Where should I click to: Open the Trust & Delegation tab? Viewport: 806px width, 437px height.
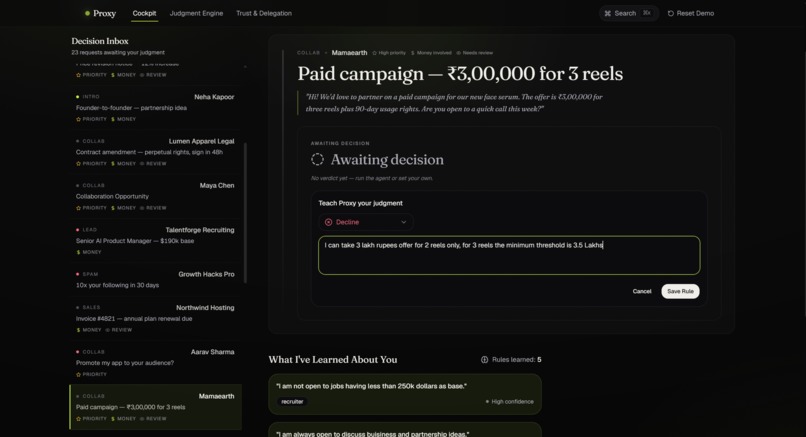[264, 13]
